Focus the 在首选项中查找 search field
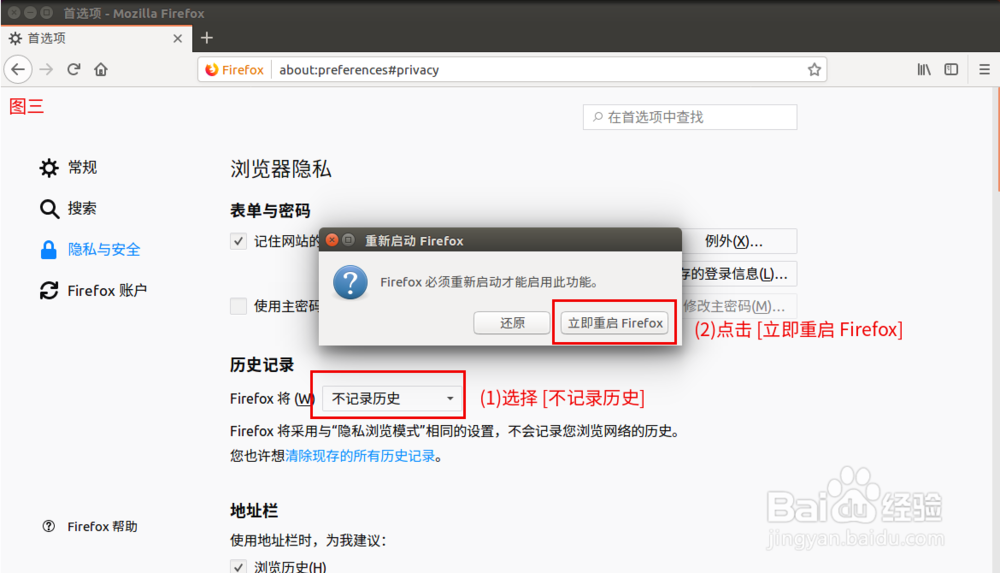1000x573 pixels. click(689, 117)
